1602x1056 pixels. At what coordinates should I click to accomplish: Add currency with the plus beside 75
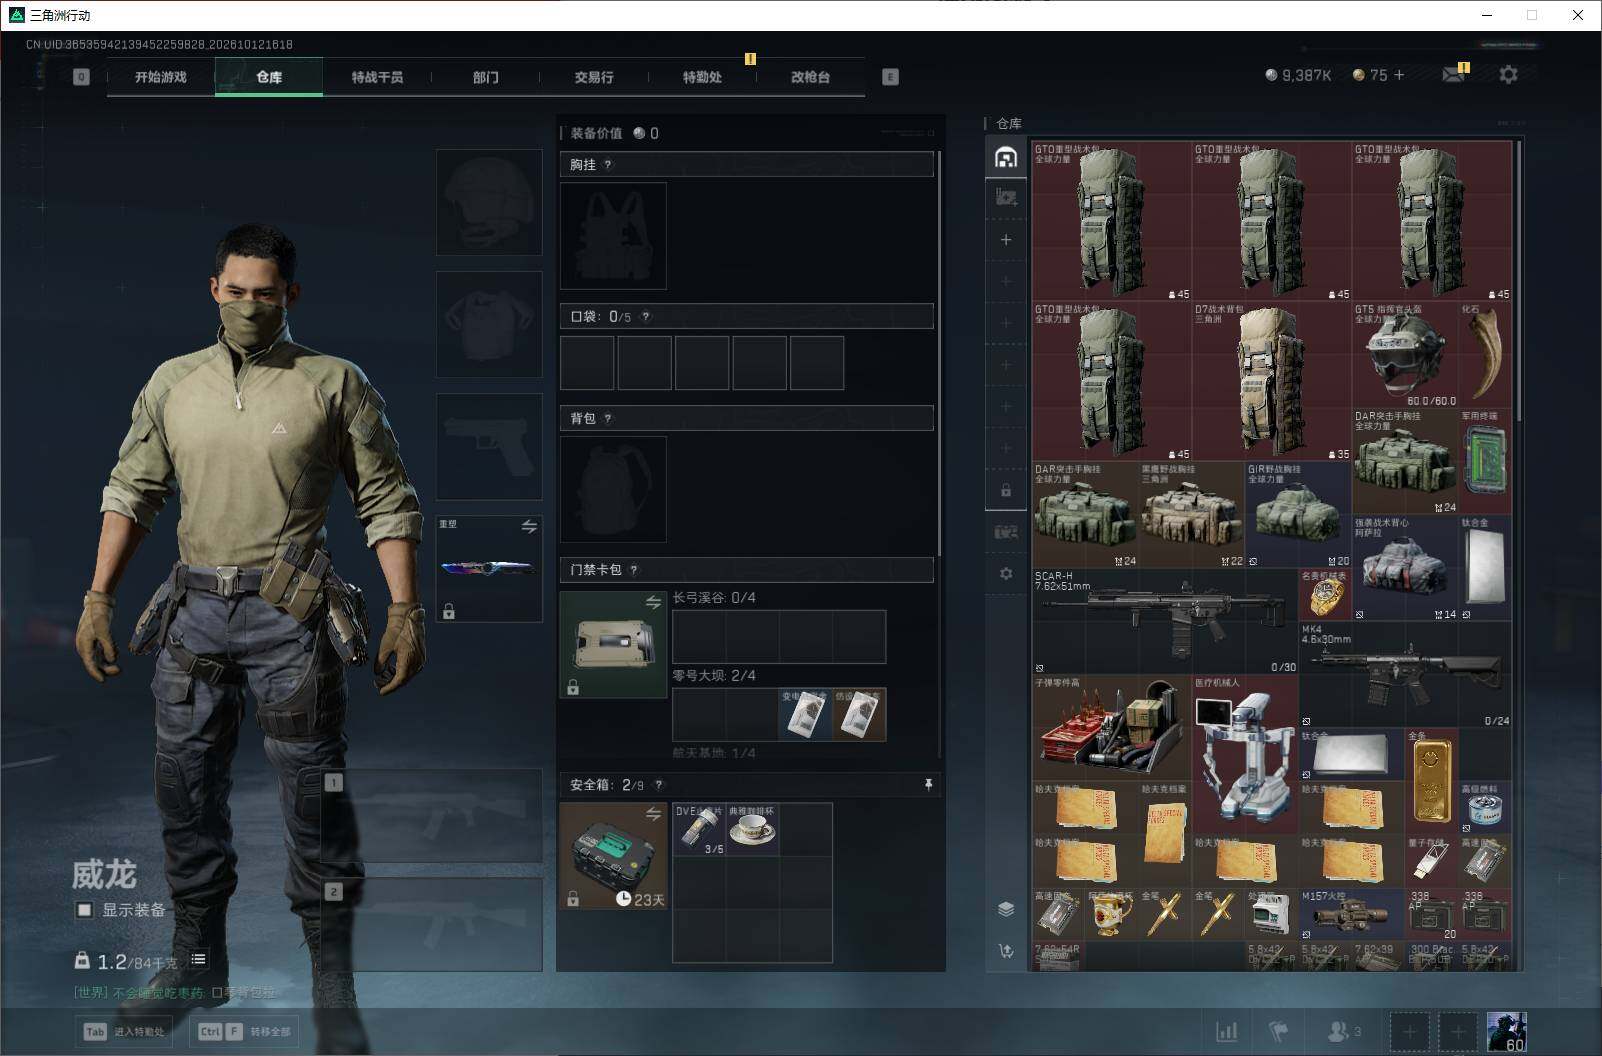point(1399,75)
